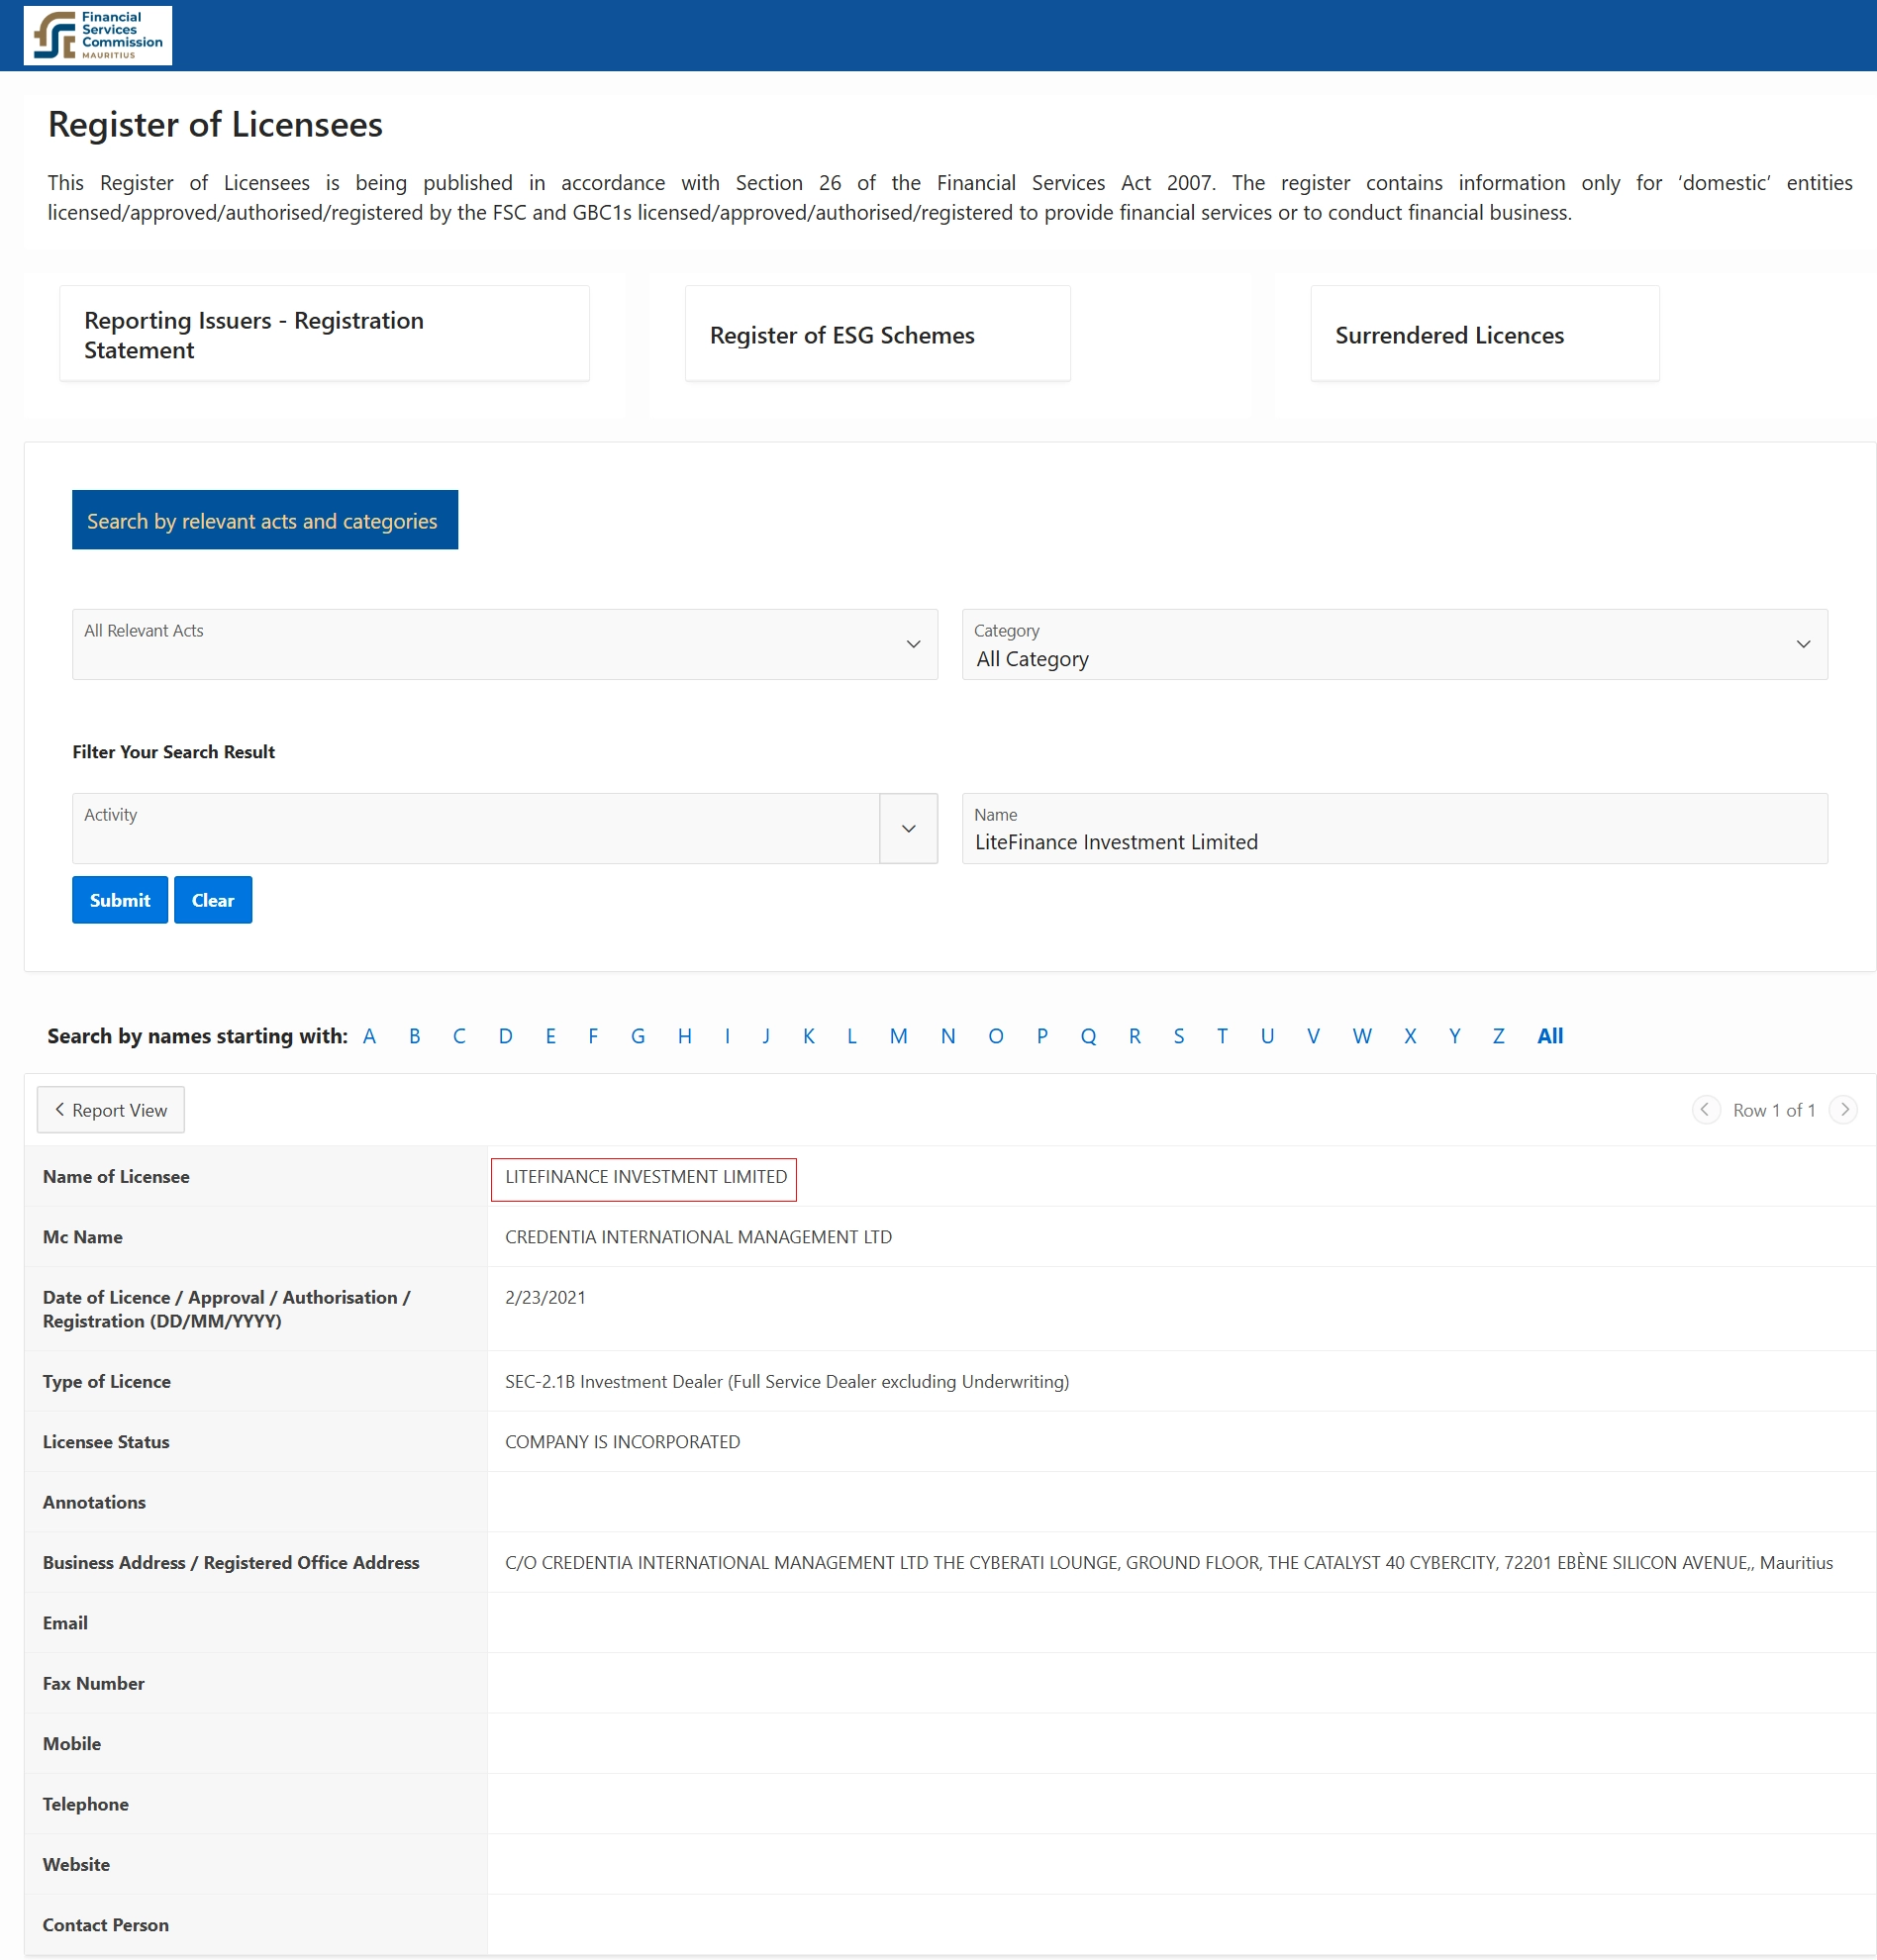The image size is (1877, 1960).
Task: Filter names starting with I
Action: pyautogui.click(x=728, y=1036)
